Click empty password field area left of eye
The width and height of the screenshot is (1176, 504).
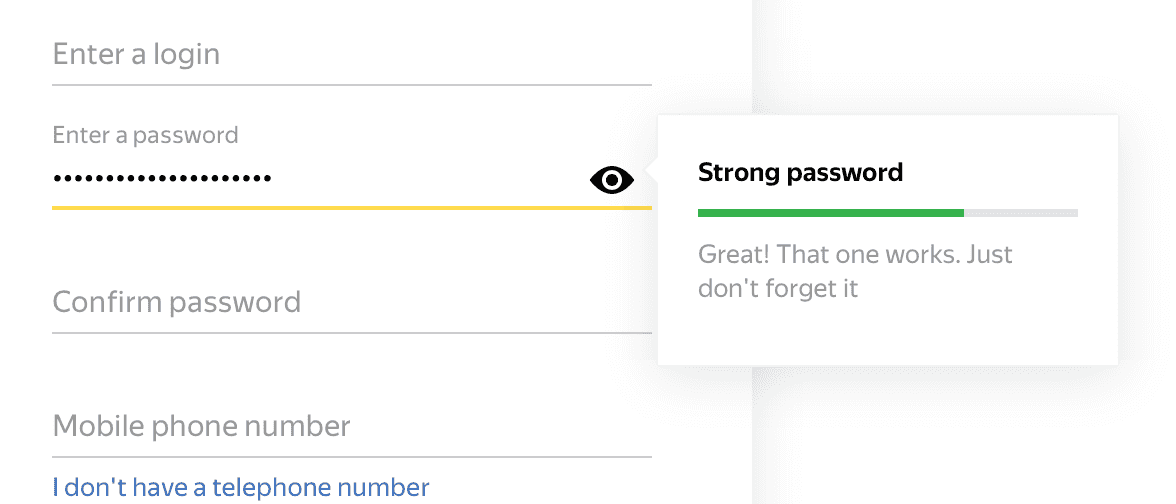(430, 179)
